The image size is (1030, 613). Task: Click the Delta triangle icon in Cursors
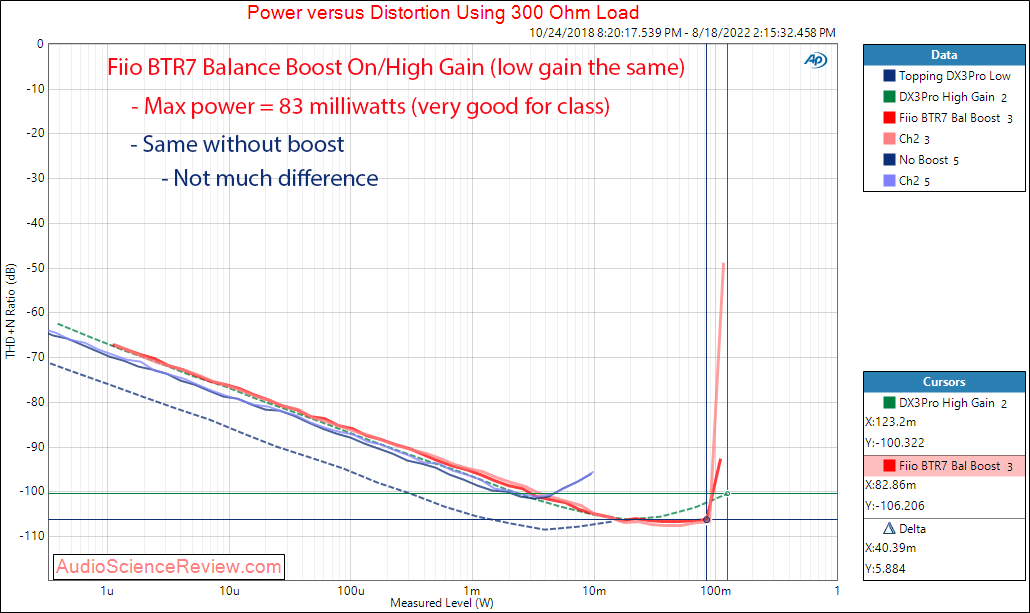889,528
